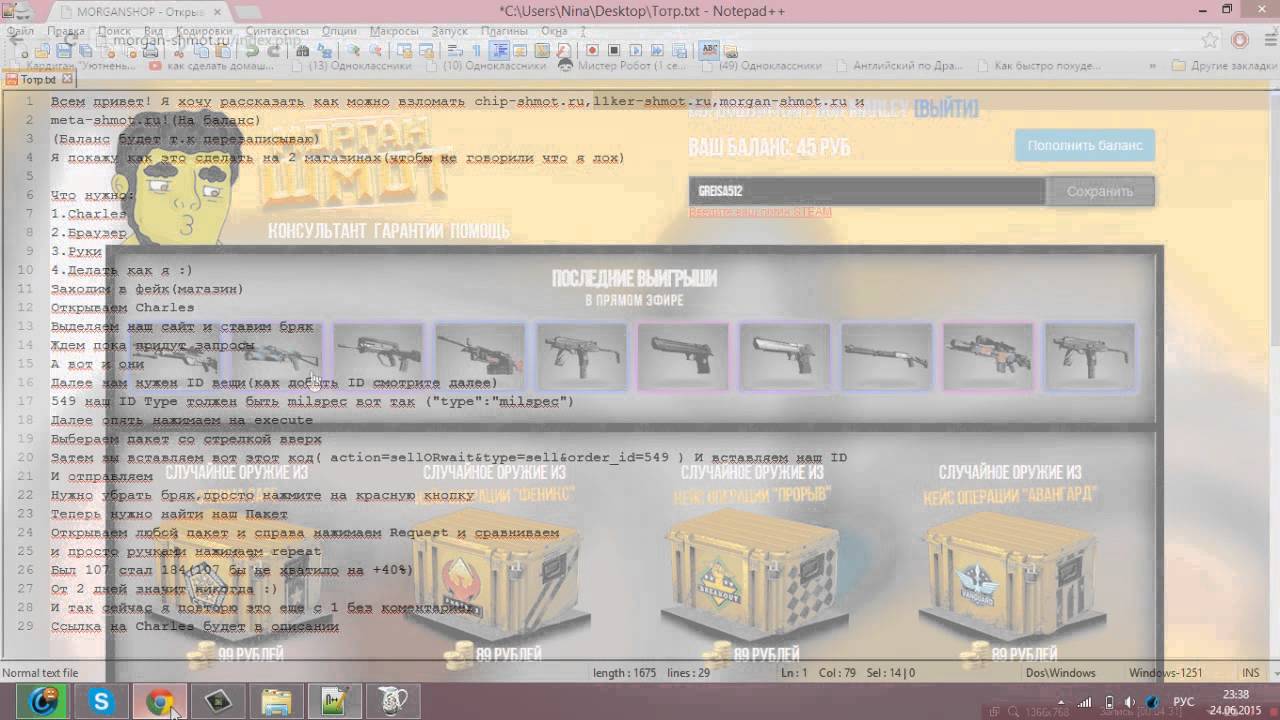Toggle the Indent Guide toolbar button

[498, 50]
